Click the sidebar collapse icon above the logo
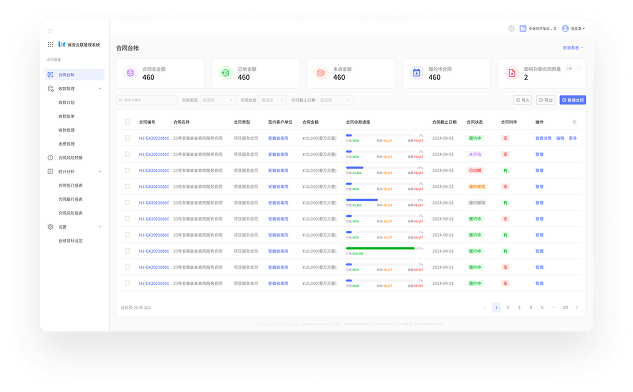Image resolution: width=633 pixels, height=392 pixels. point(50,31)
